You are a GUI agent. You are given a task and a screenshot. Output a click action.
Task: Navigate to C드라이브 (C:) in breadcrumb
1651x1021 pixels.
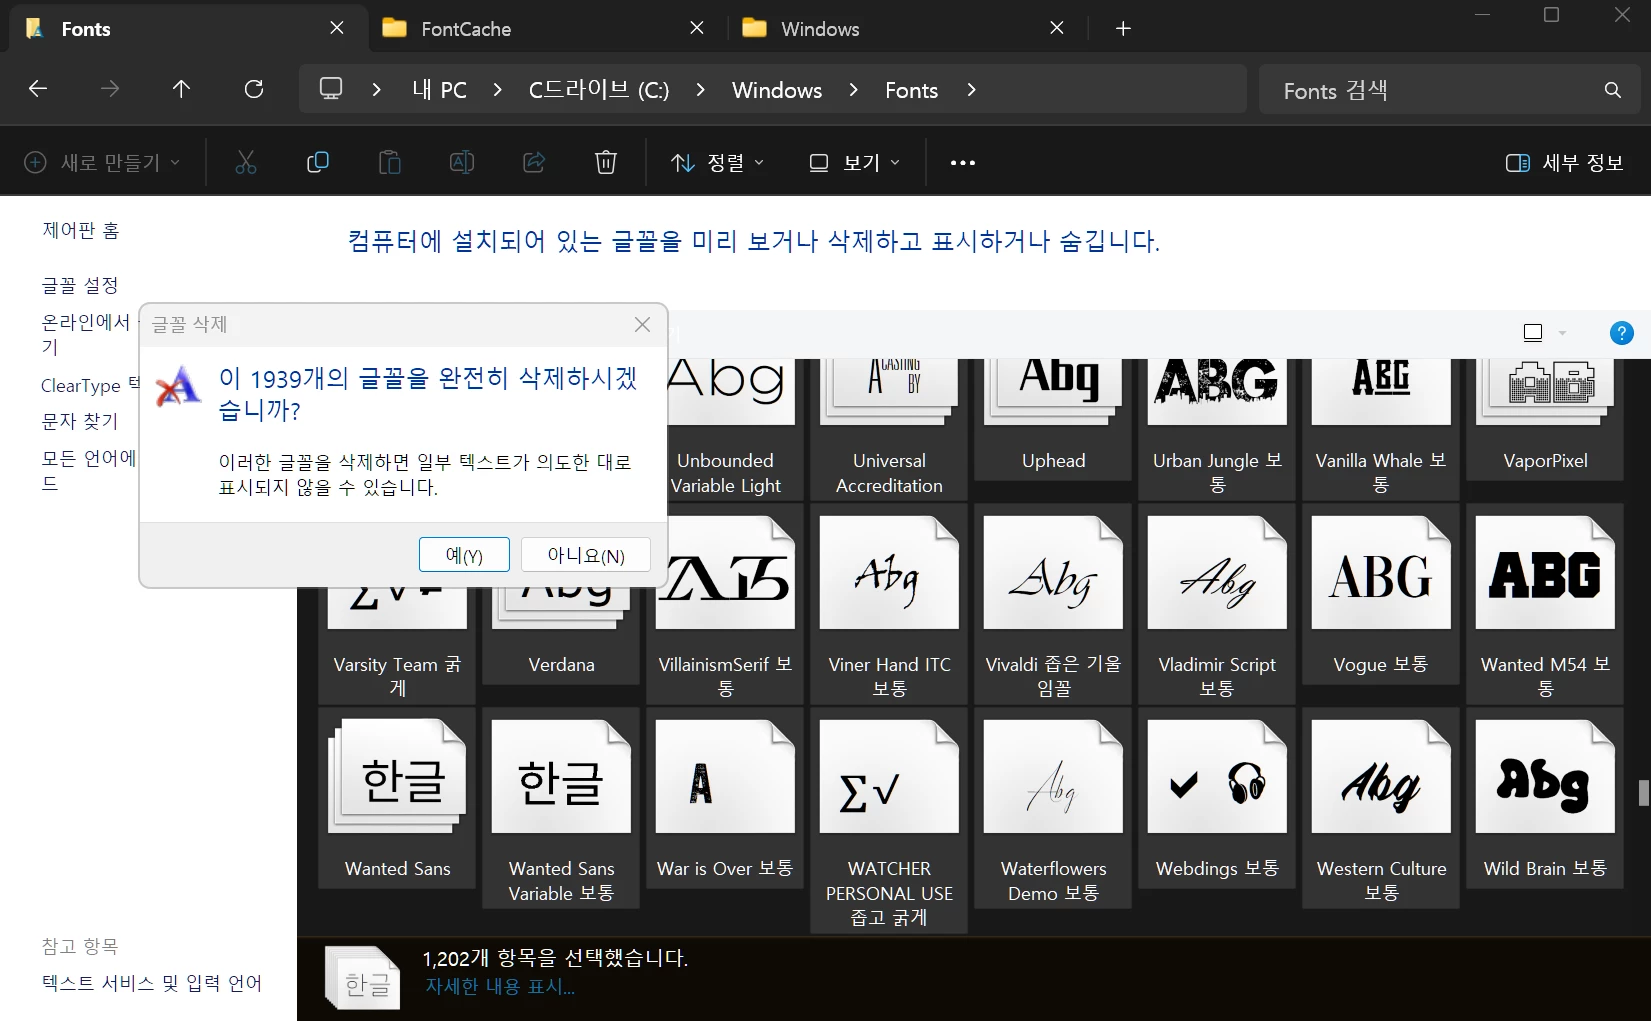pyautogui.click(x=599, y=90)
